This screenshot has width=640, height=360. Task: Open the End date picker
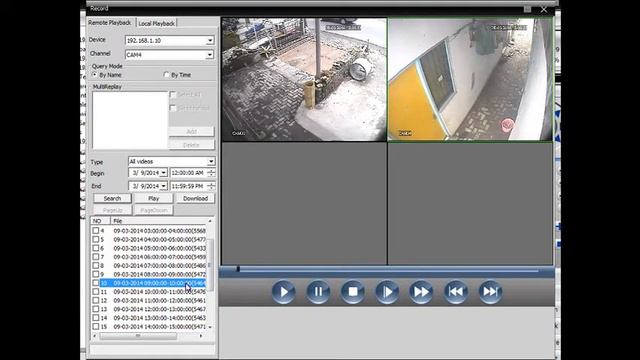[x=163, y=186]
